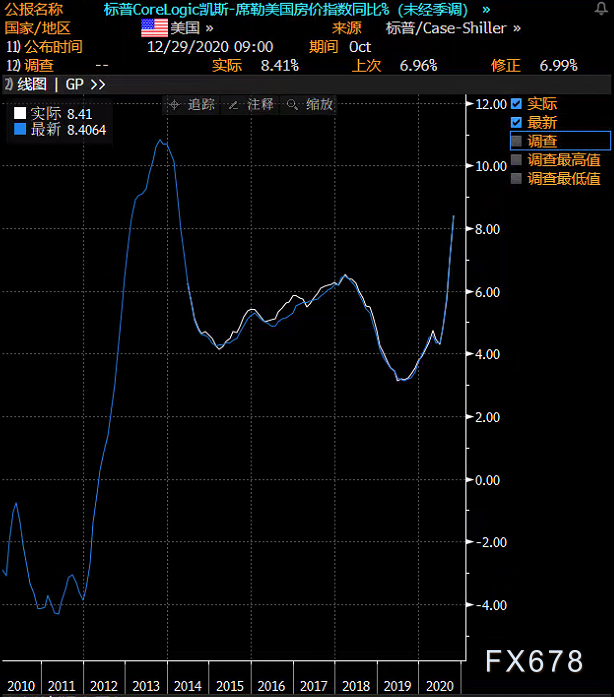614x697 pixels.
Task: Expand the source chevron after Case-Shiller
Action: [517, 28]
